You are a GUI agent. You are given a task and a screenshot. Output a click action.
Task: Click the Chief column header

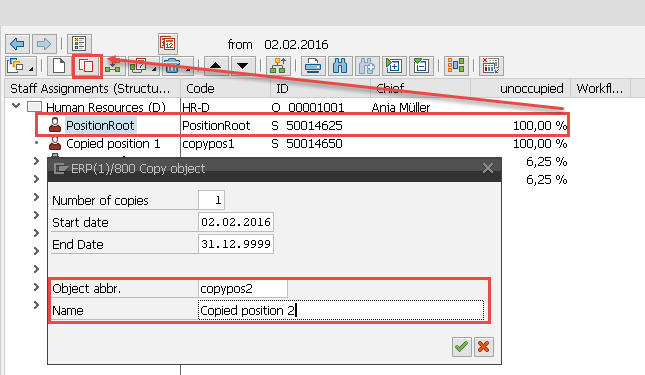pyautogui.click(x=390, y=89)
